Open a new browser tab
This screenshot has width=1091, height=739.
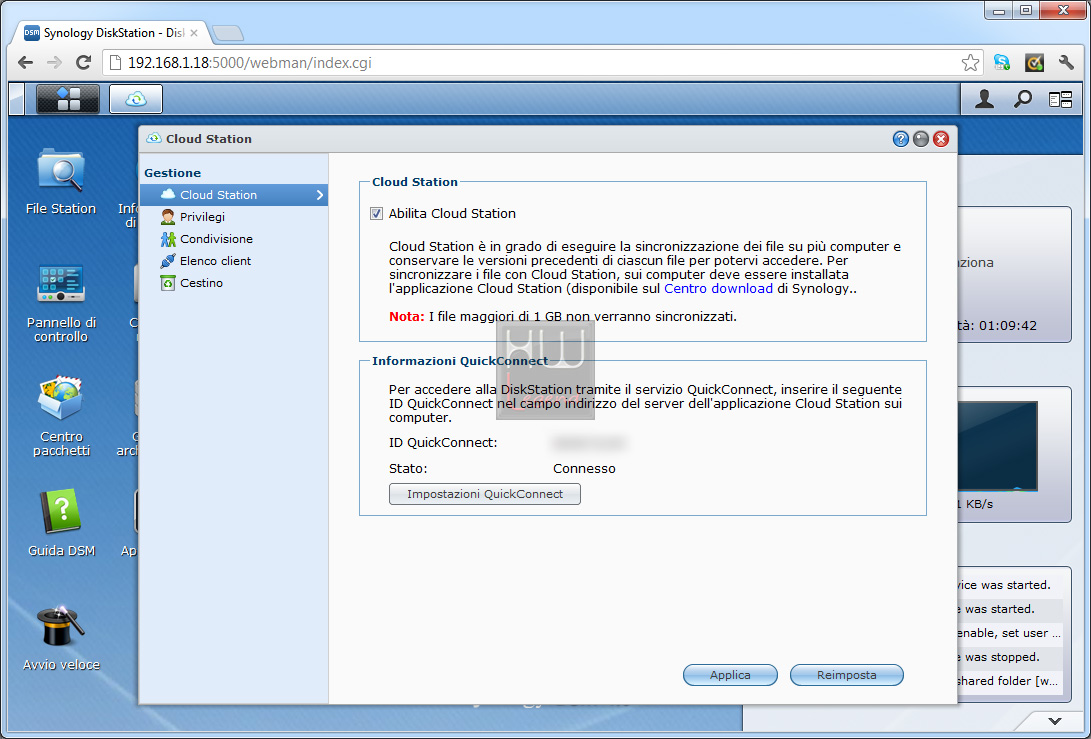coord(228,33)
